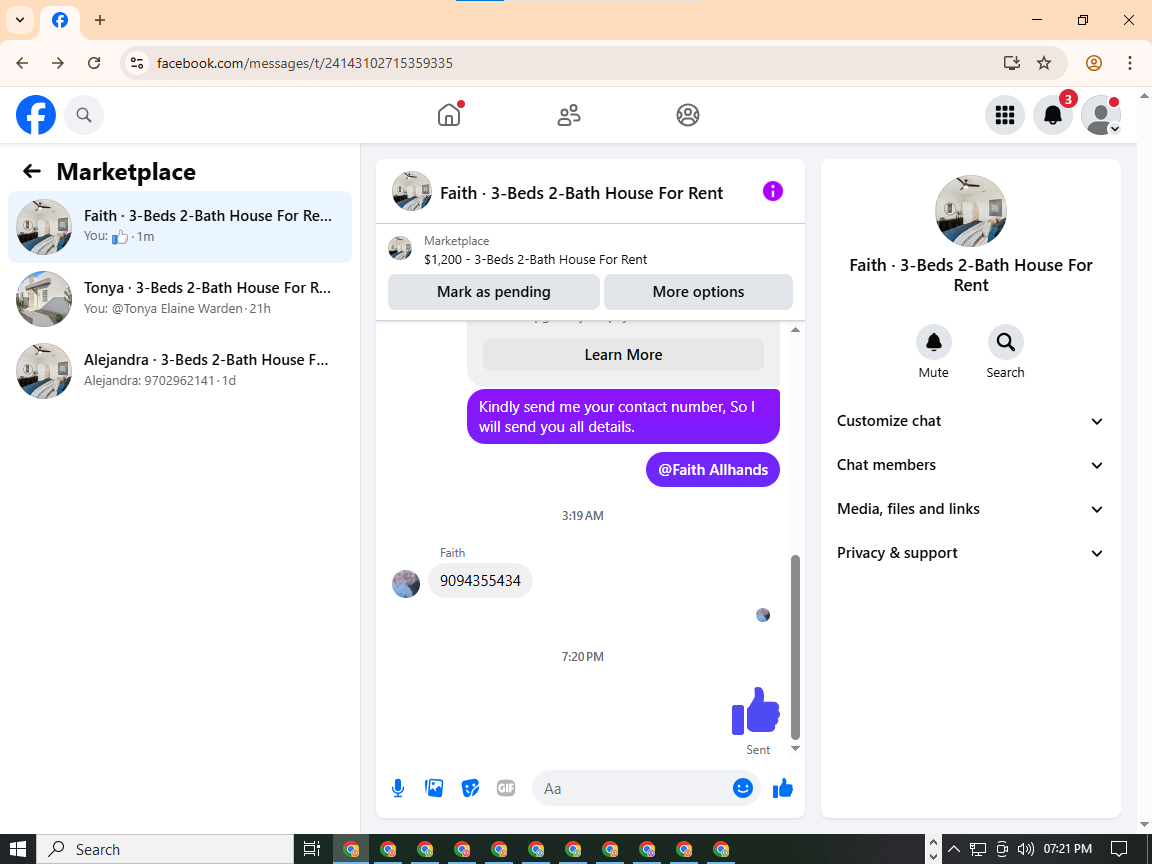Expand the Customize chat section
The width and height of the screenshot is (1152, 864).
[971, 421]
